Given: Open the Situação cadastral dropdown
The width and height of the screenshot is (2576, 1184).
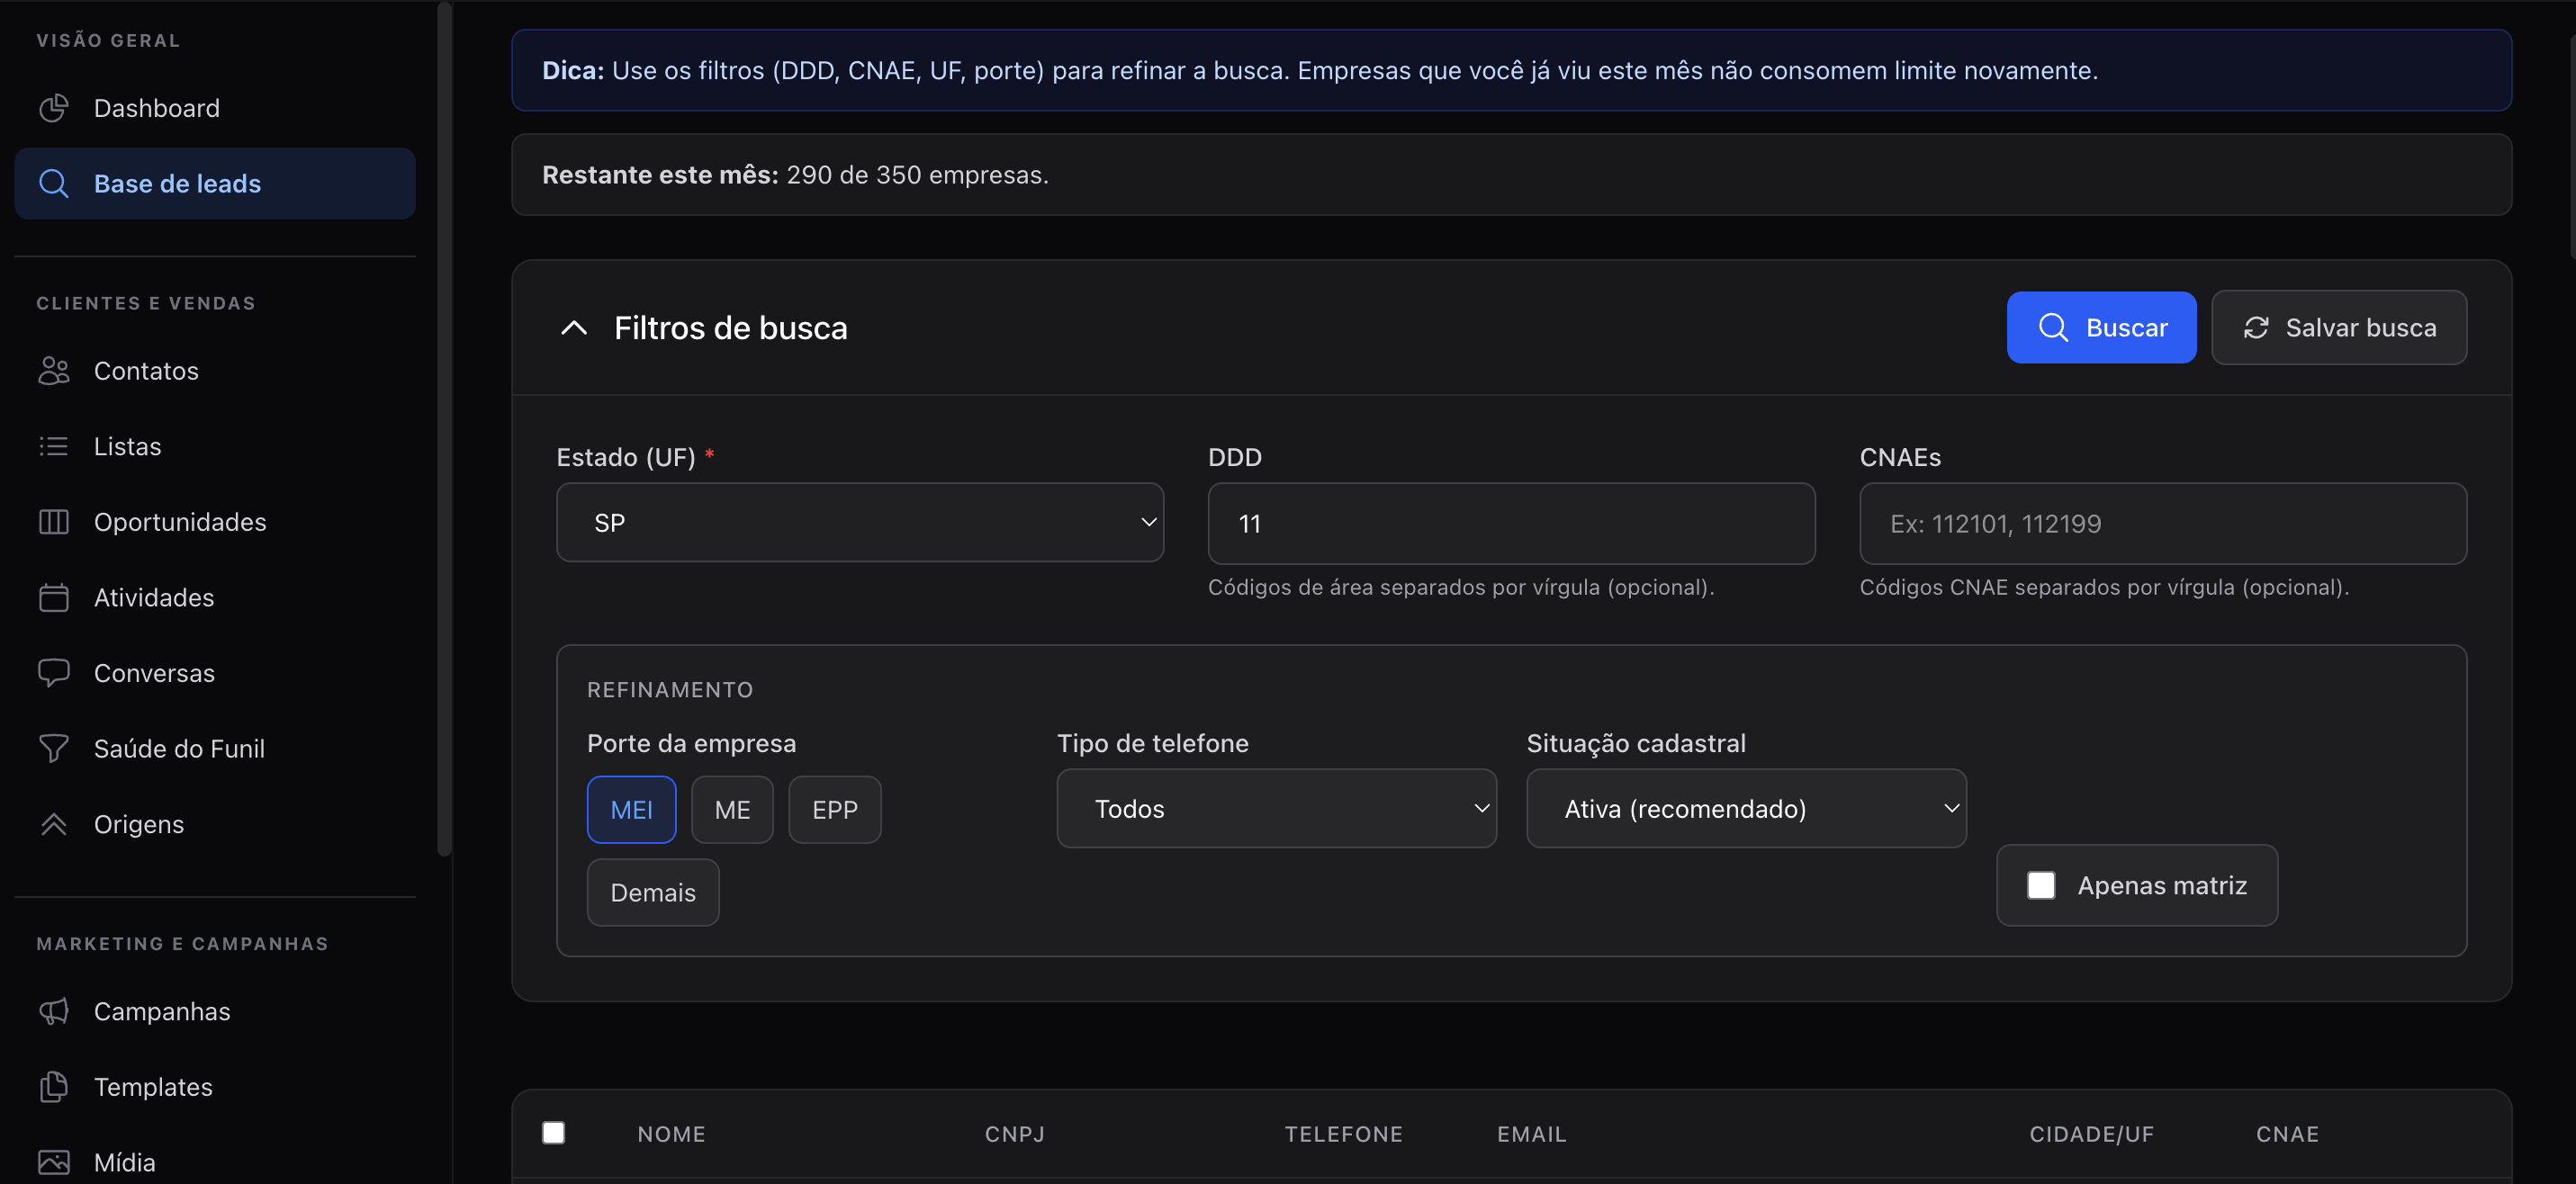Looking at the screenshot, I should [1746, 808].
